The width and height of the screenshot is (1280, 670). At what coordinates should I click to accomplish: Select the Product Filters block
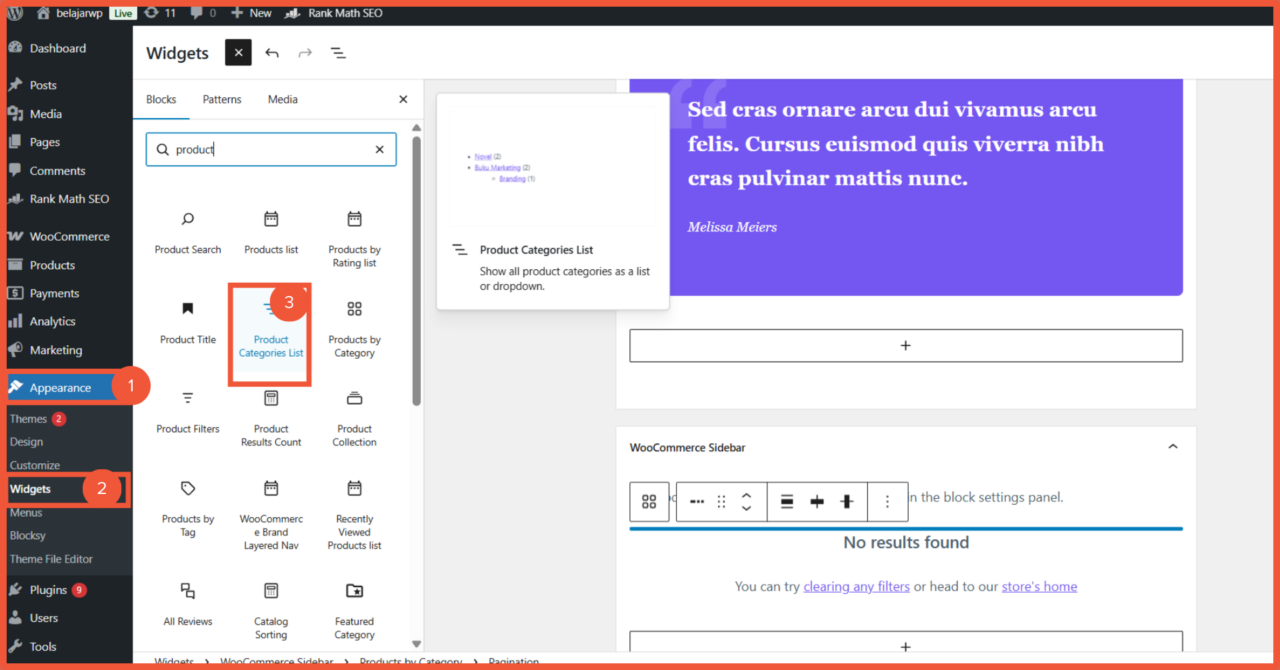(x=187, y=411)
